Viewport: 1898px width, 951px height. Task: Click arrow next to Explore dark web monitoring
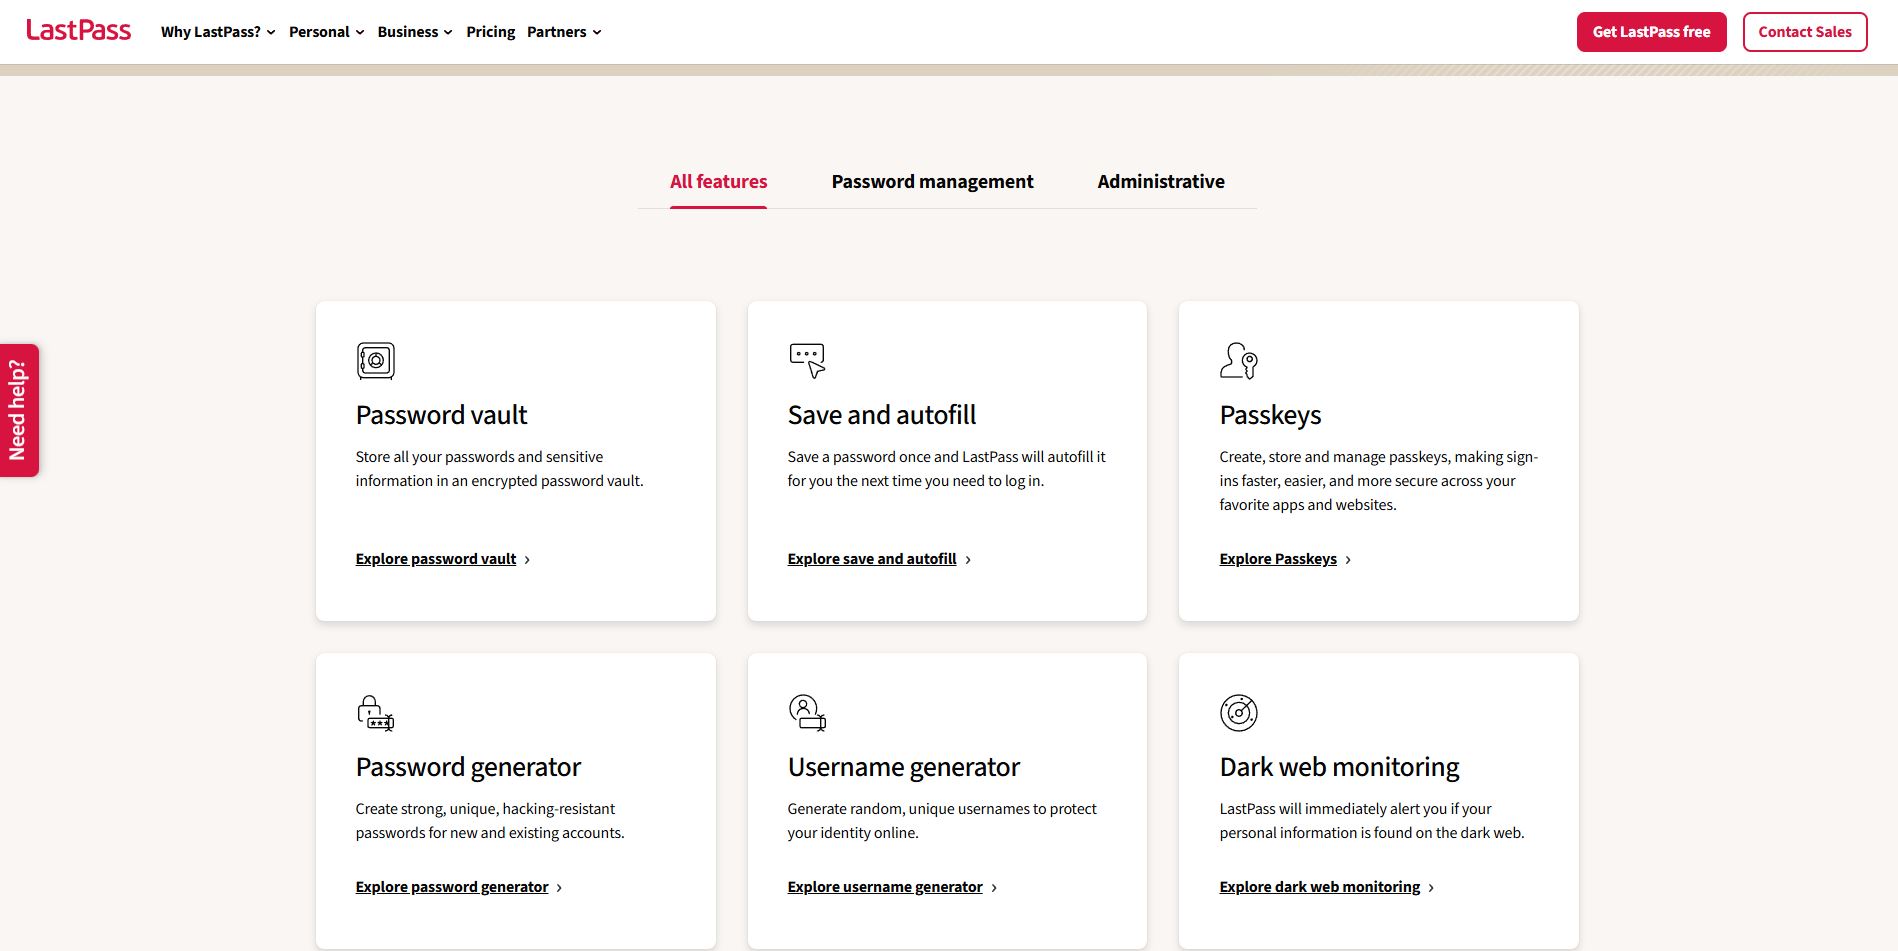(x=1431, y=888)
